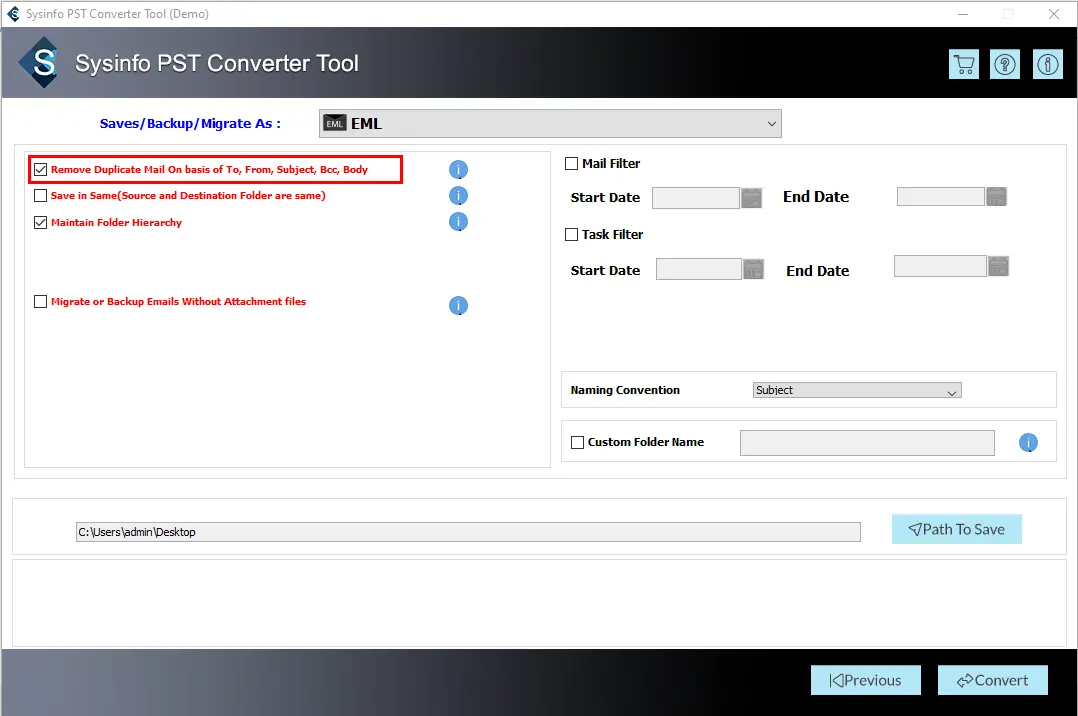Enable Save in Same folder checkbox
This screenshot has width=1078, height=716.
click(41, 196)
